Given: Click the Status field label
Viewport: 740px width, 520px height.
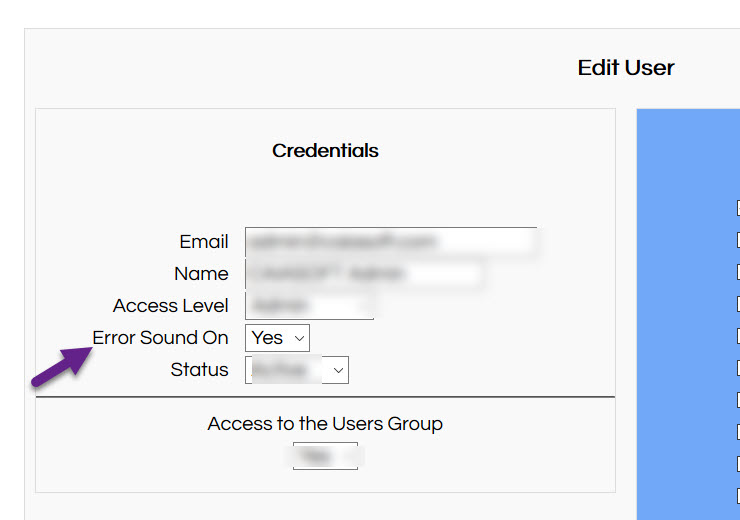Looking at the screenshot, I should (x=199, y=370).
